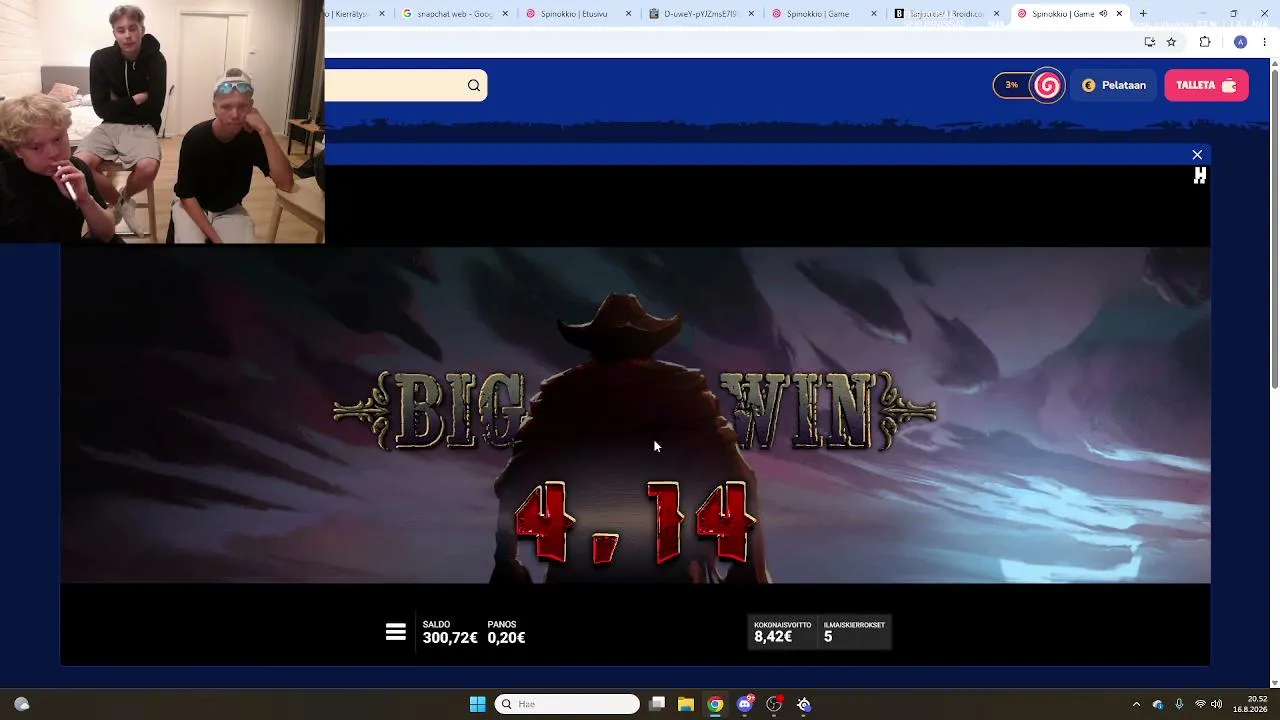Click the search magnifier icon

pyautogui.click(x=474, y=86)
